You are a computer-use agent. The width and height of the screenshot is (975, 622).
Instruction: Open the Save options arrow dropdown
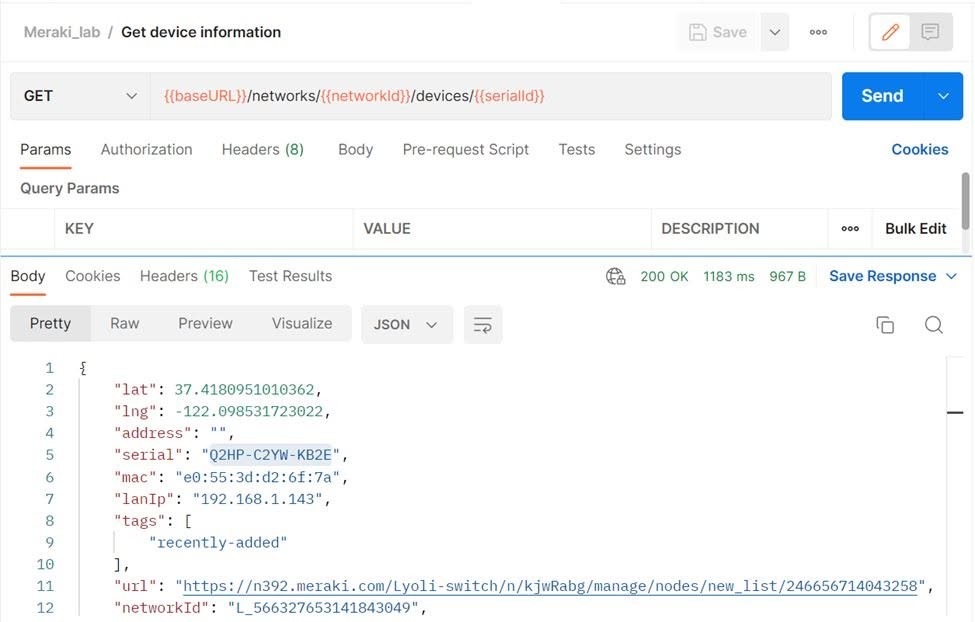pyautogui.click(x=775, y=32)
